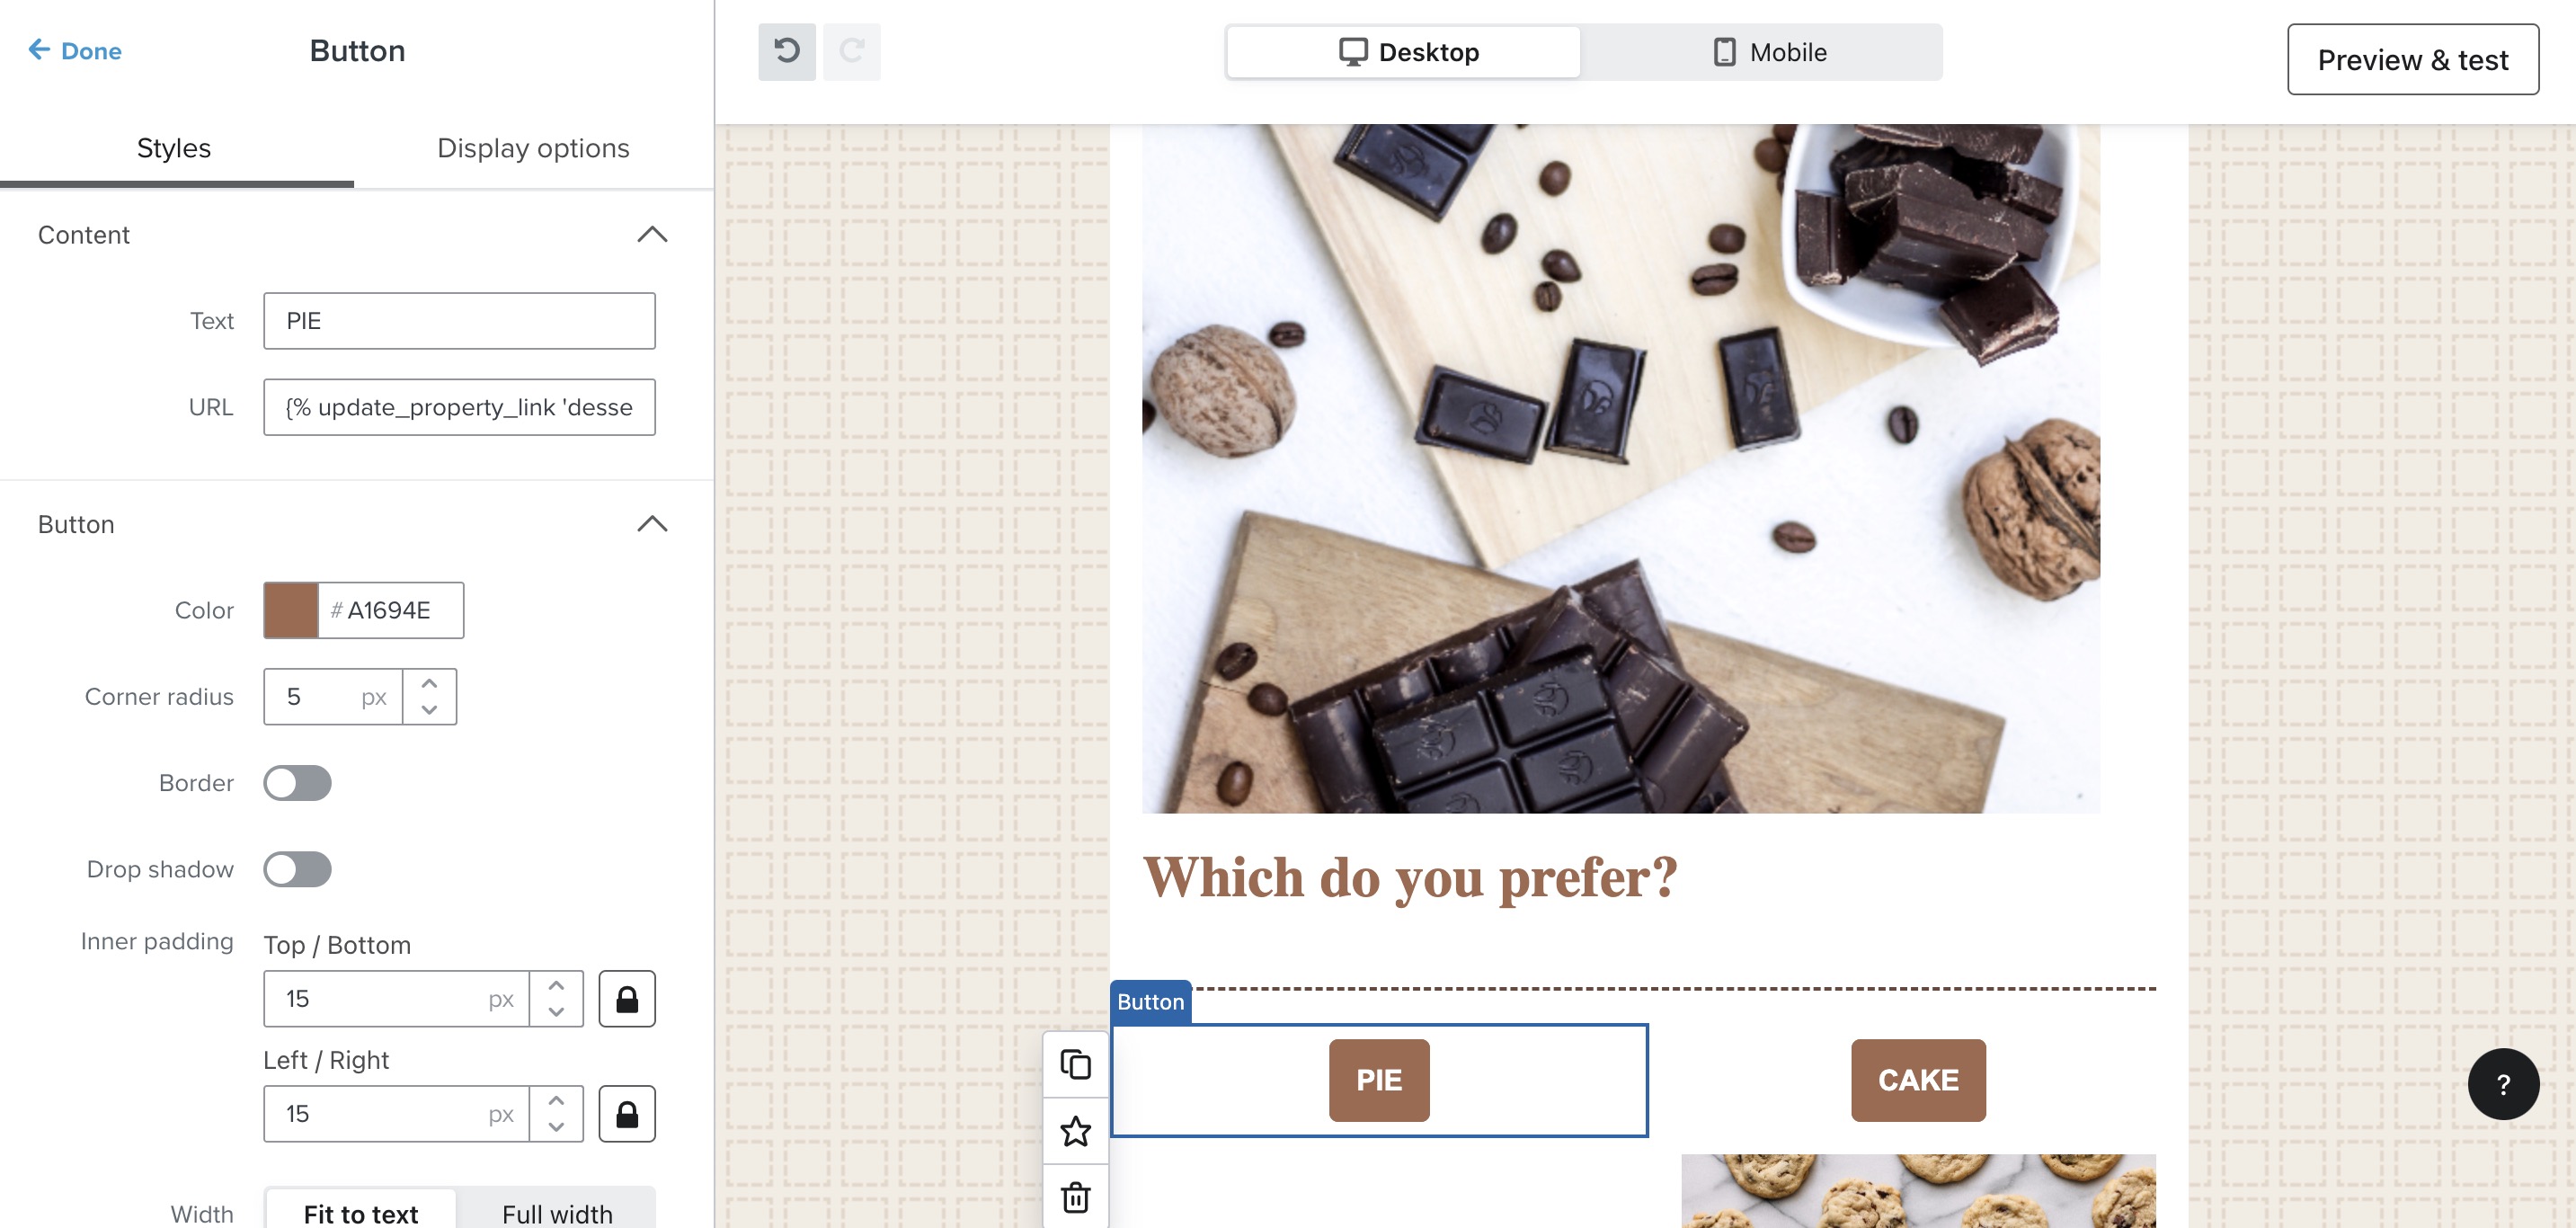
Task: Enable the Drop shadow toggle
Action: (x=298, y=868)
